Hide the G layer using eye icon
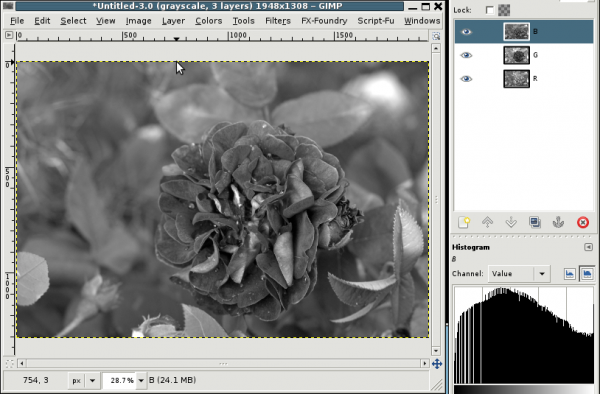 click(466, 55)
